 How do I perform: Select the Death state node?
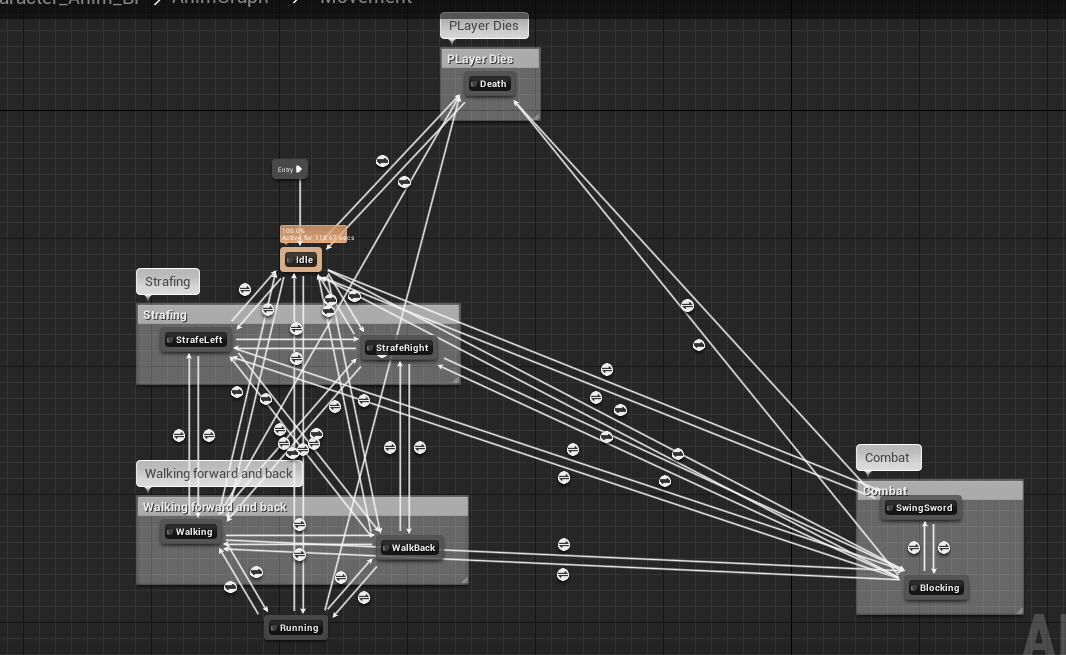tap(489, 84)
